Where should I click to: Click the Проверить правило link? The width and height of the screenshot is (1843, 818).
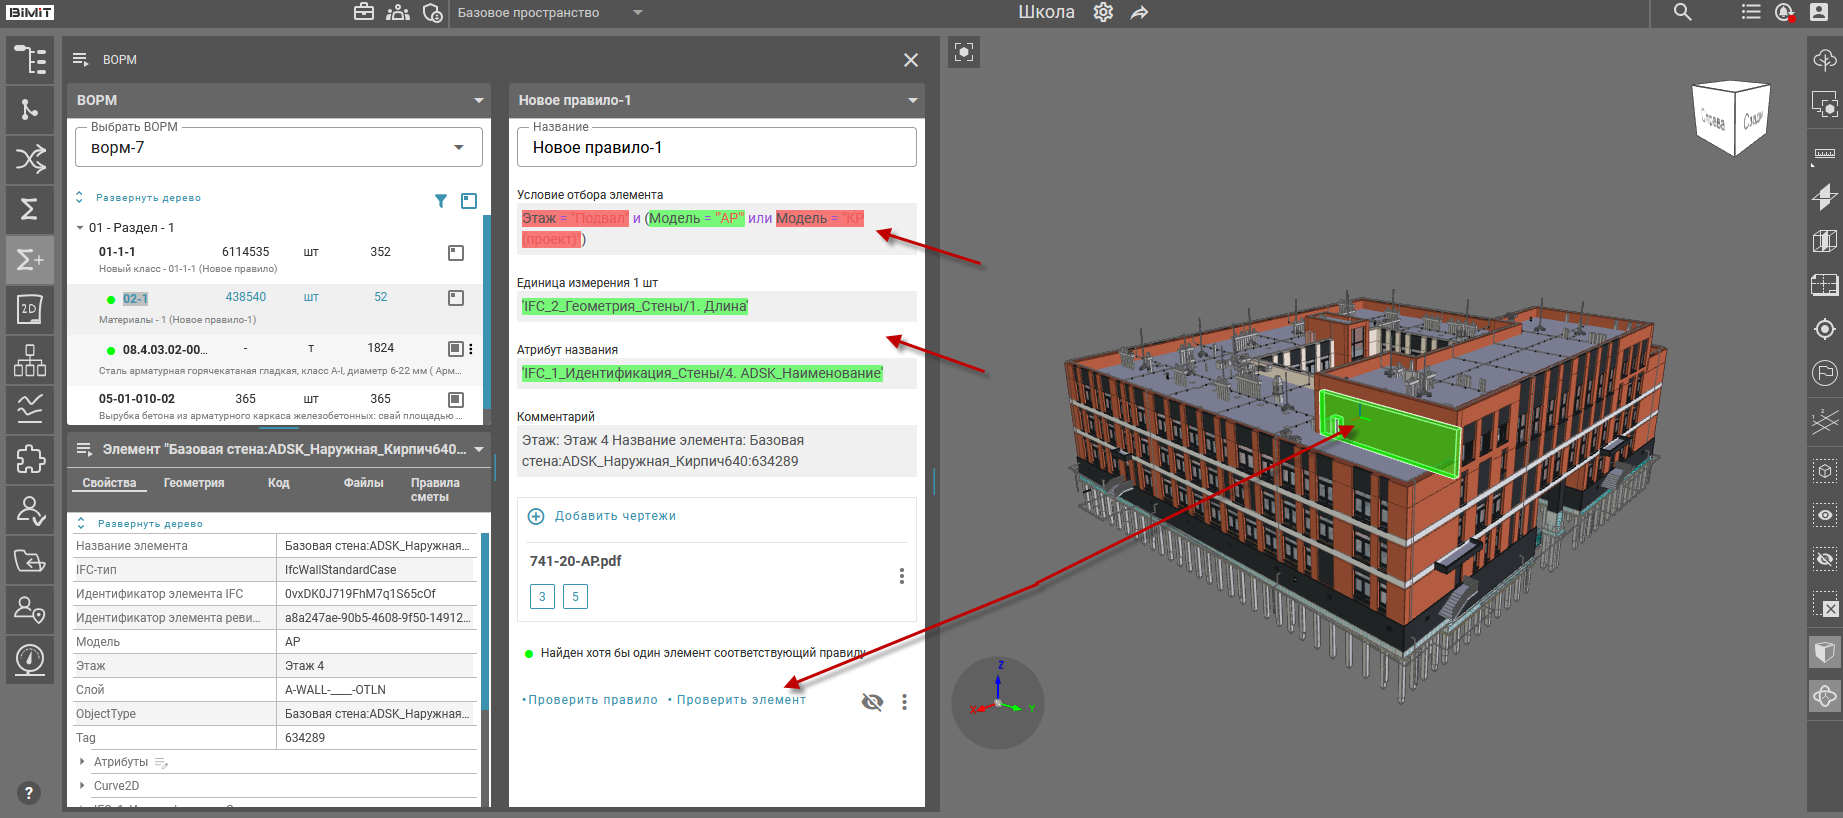[x=592, y=700]
